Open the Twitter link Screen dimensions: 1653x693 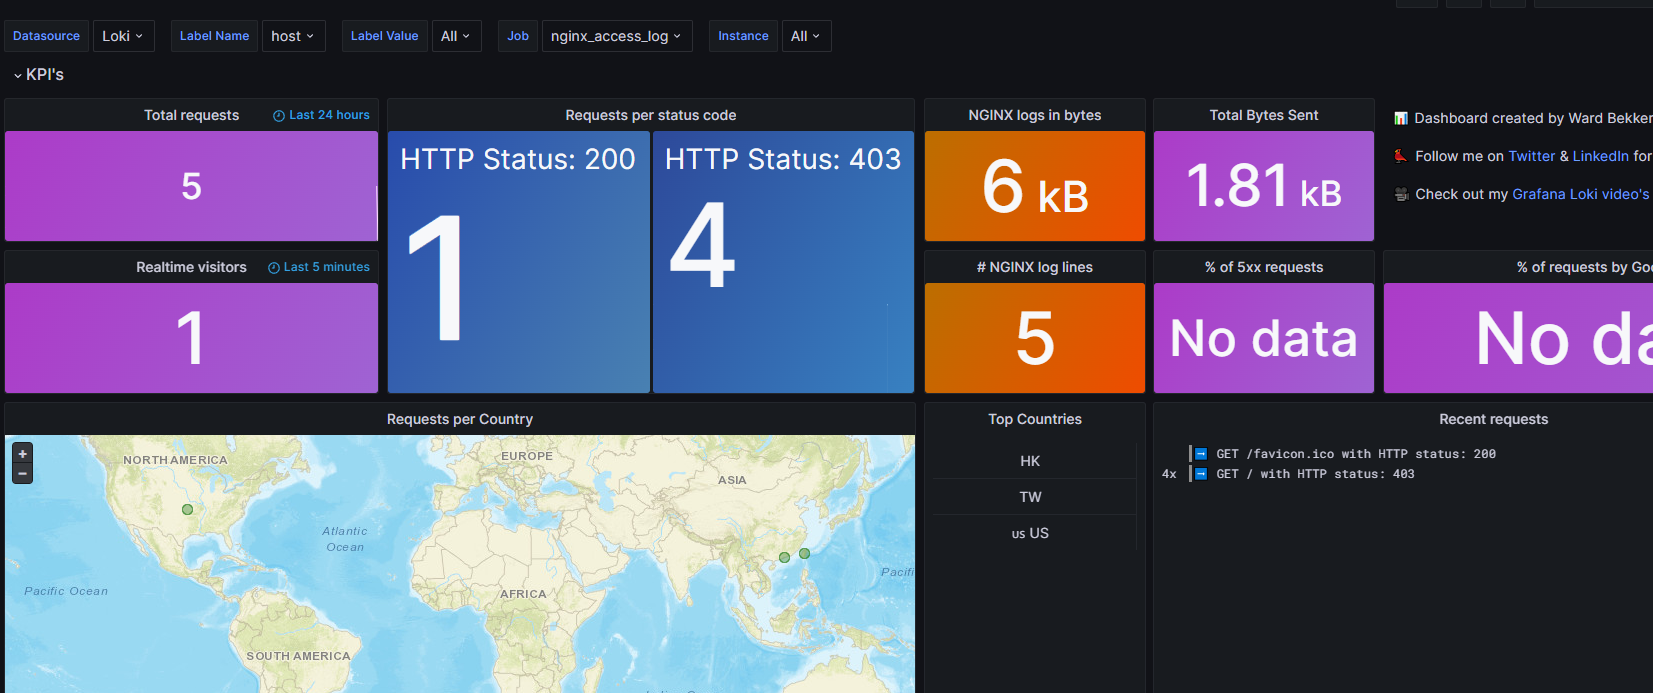[1531, 156]
